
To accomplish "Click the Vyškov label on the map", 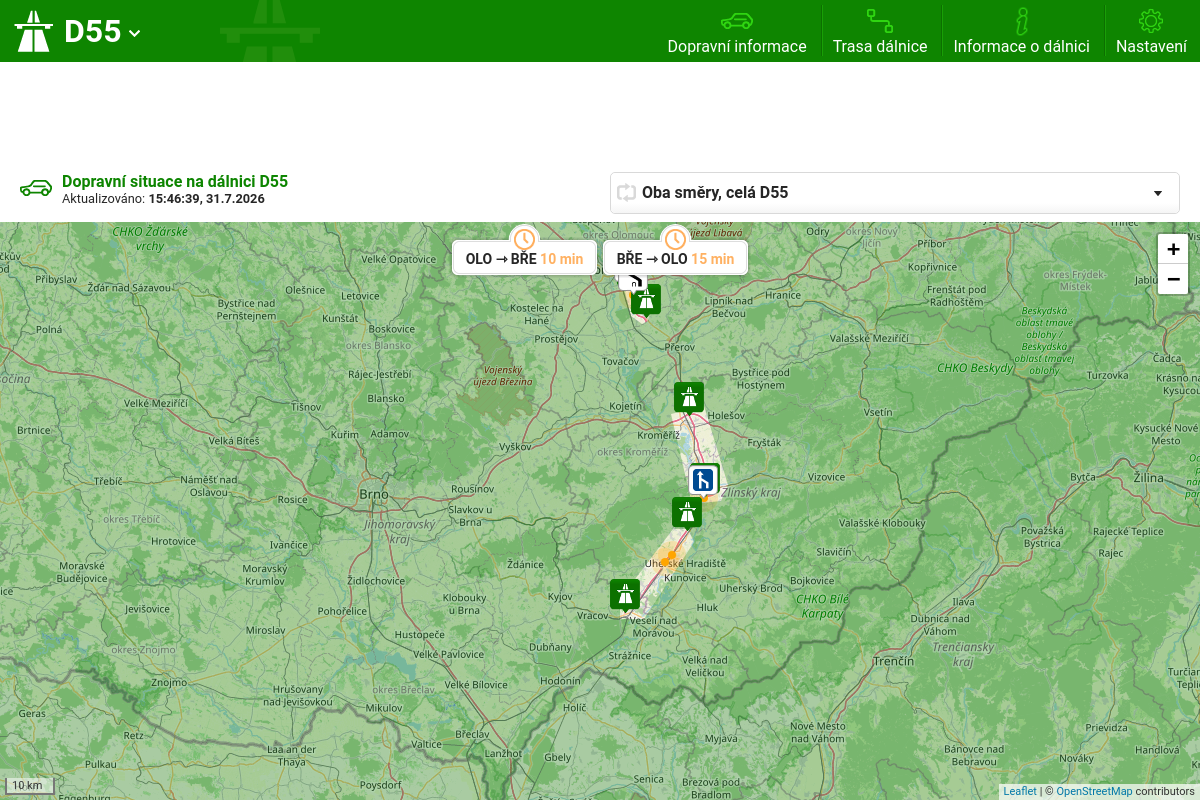I will click(x=514, y=446).
